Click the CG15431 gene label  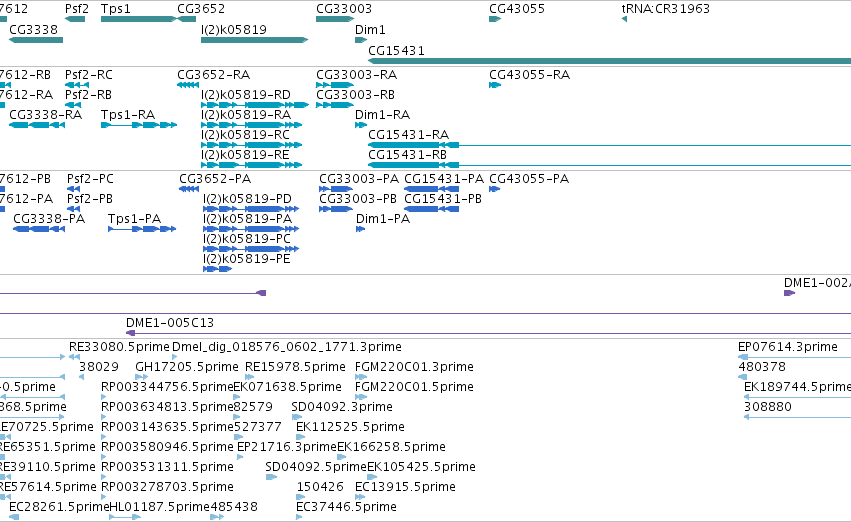(396, 50)
